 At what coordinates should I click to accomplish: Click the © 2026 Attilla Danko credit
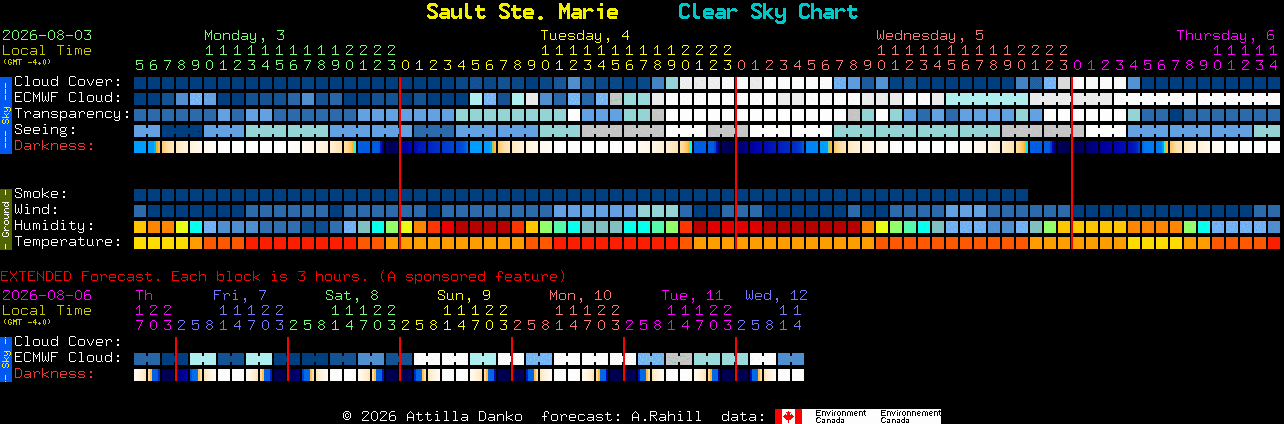tap(435, 416)
